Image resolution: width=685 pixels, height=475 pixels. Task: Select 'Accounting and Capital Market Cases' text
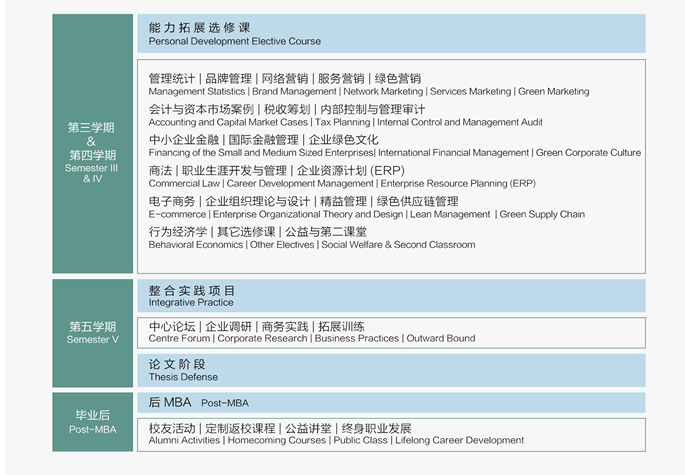[x=228, y=122]
